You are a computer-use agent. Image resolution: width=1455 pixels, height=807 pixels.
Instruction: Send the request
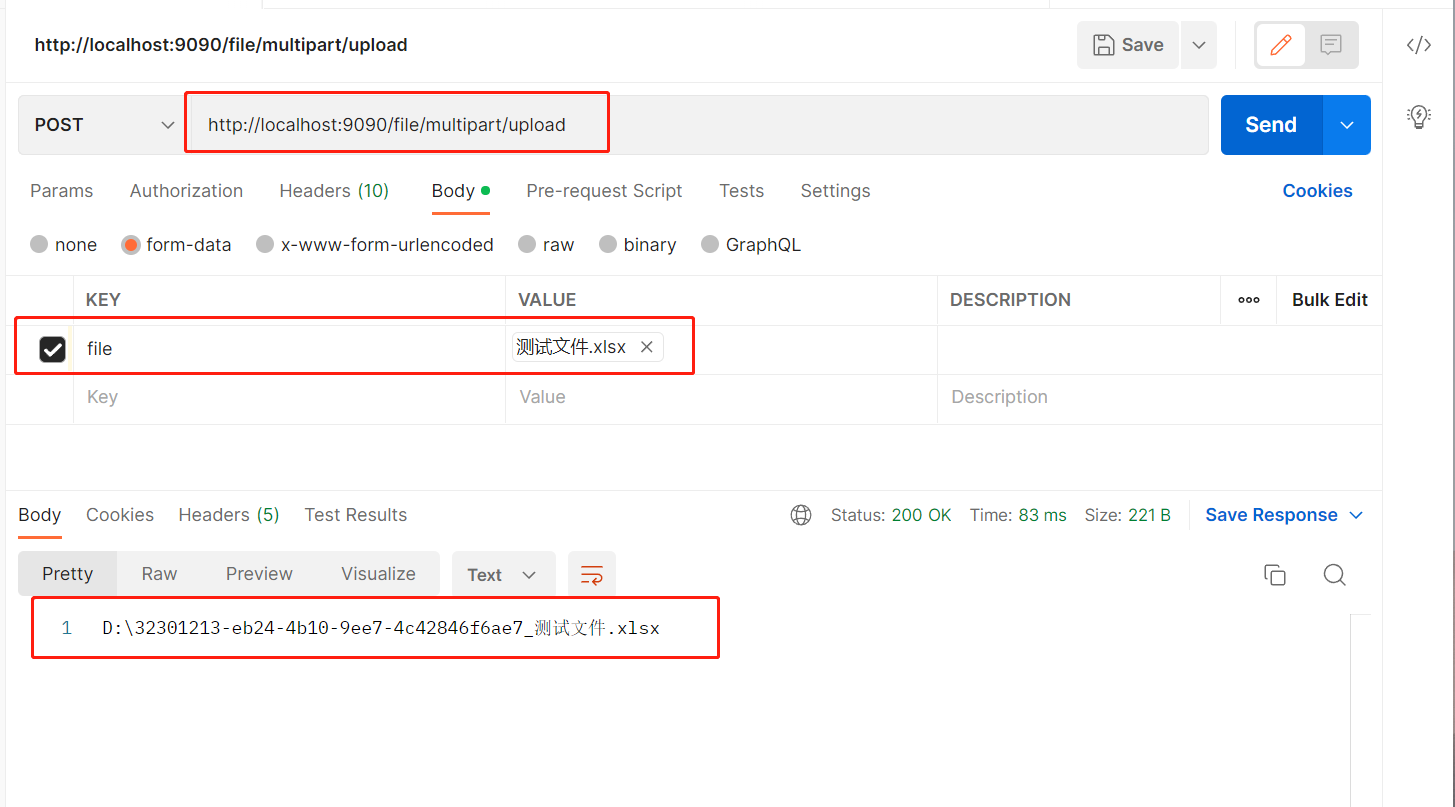(x=1271, y=125)
